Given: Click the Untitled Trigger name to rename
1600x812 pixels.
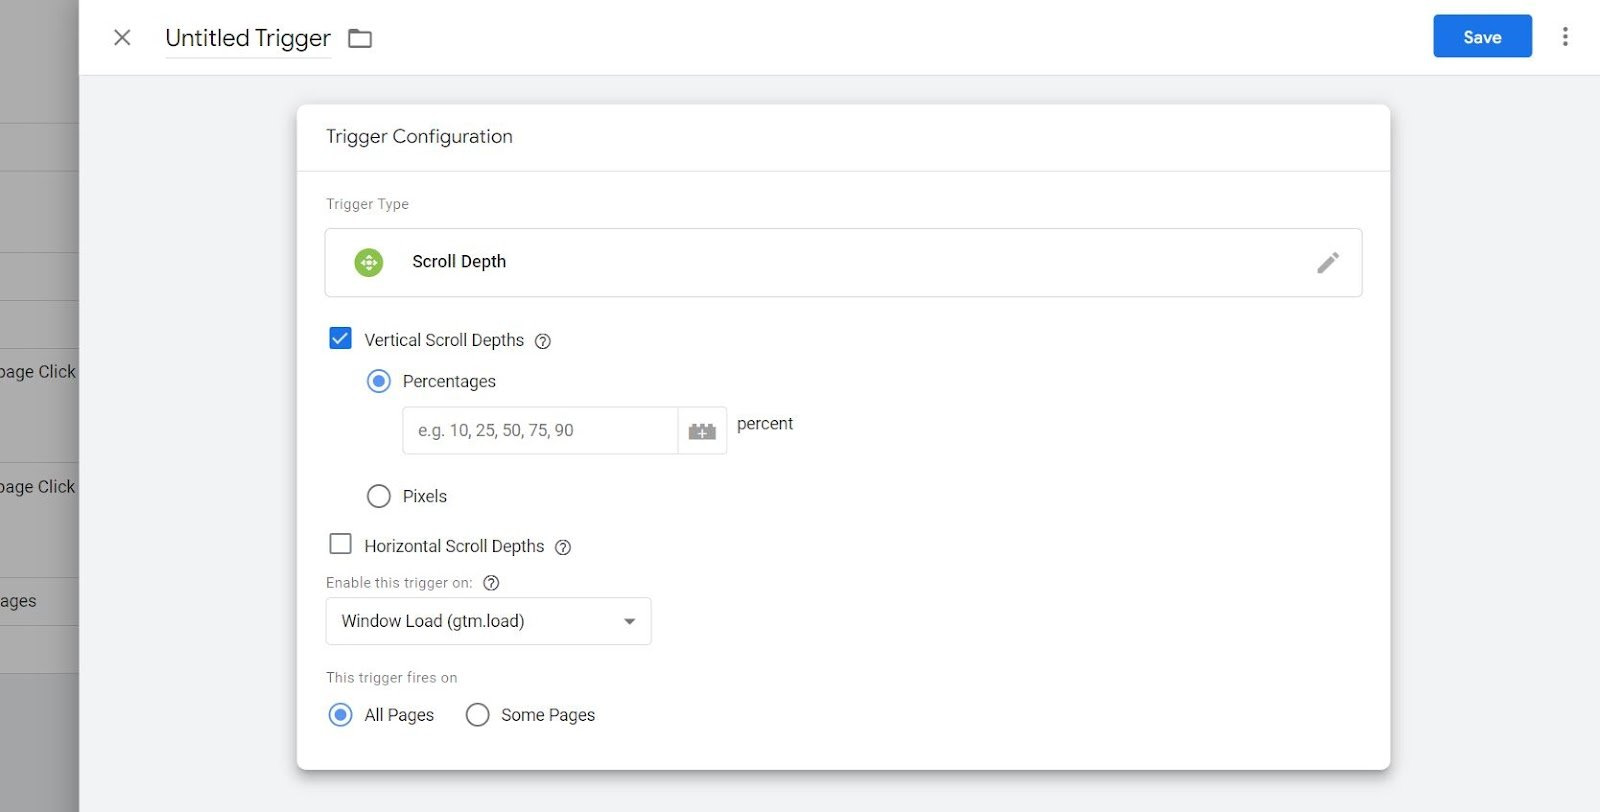Looking at the screenshot, I should pos(248,38).
